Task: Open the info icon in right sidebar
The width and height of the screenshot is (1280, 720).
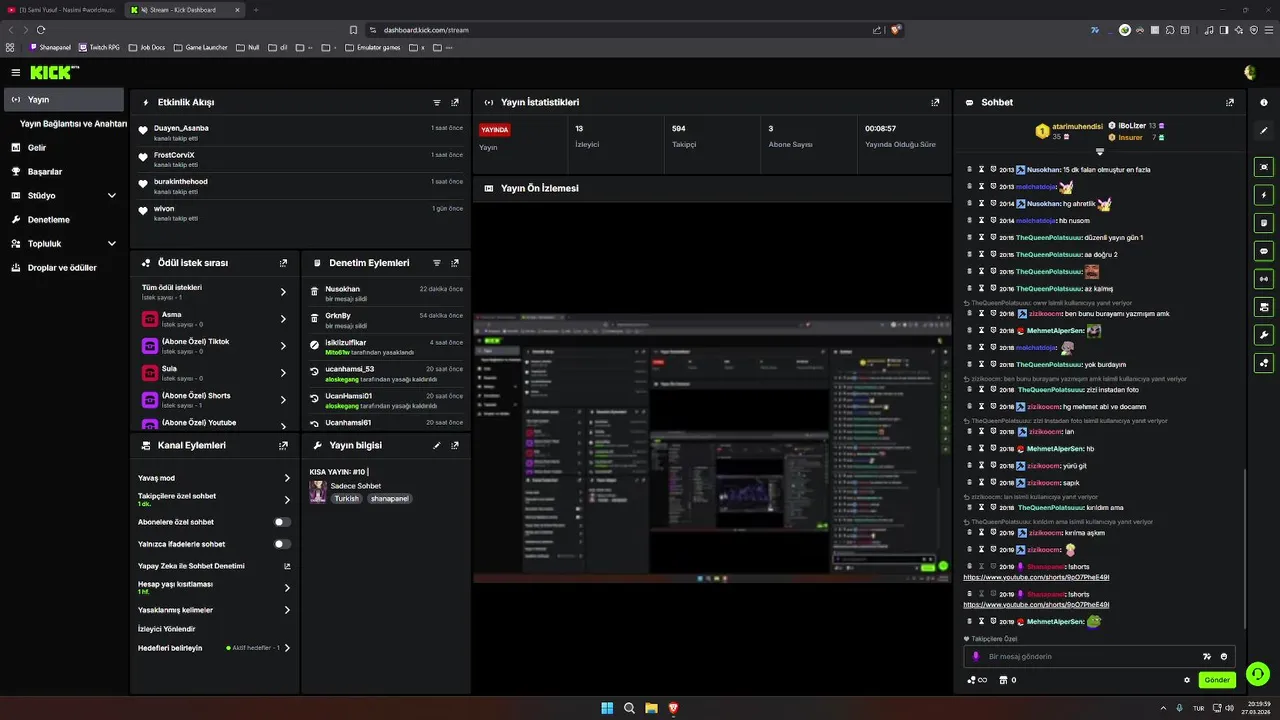Action: [x=1264, y=102]
